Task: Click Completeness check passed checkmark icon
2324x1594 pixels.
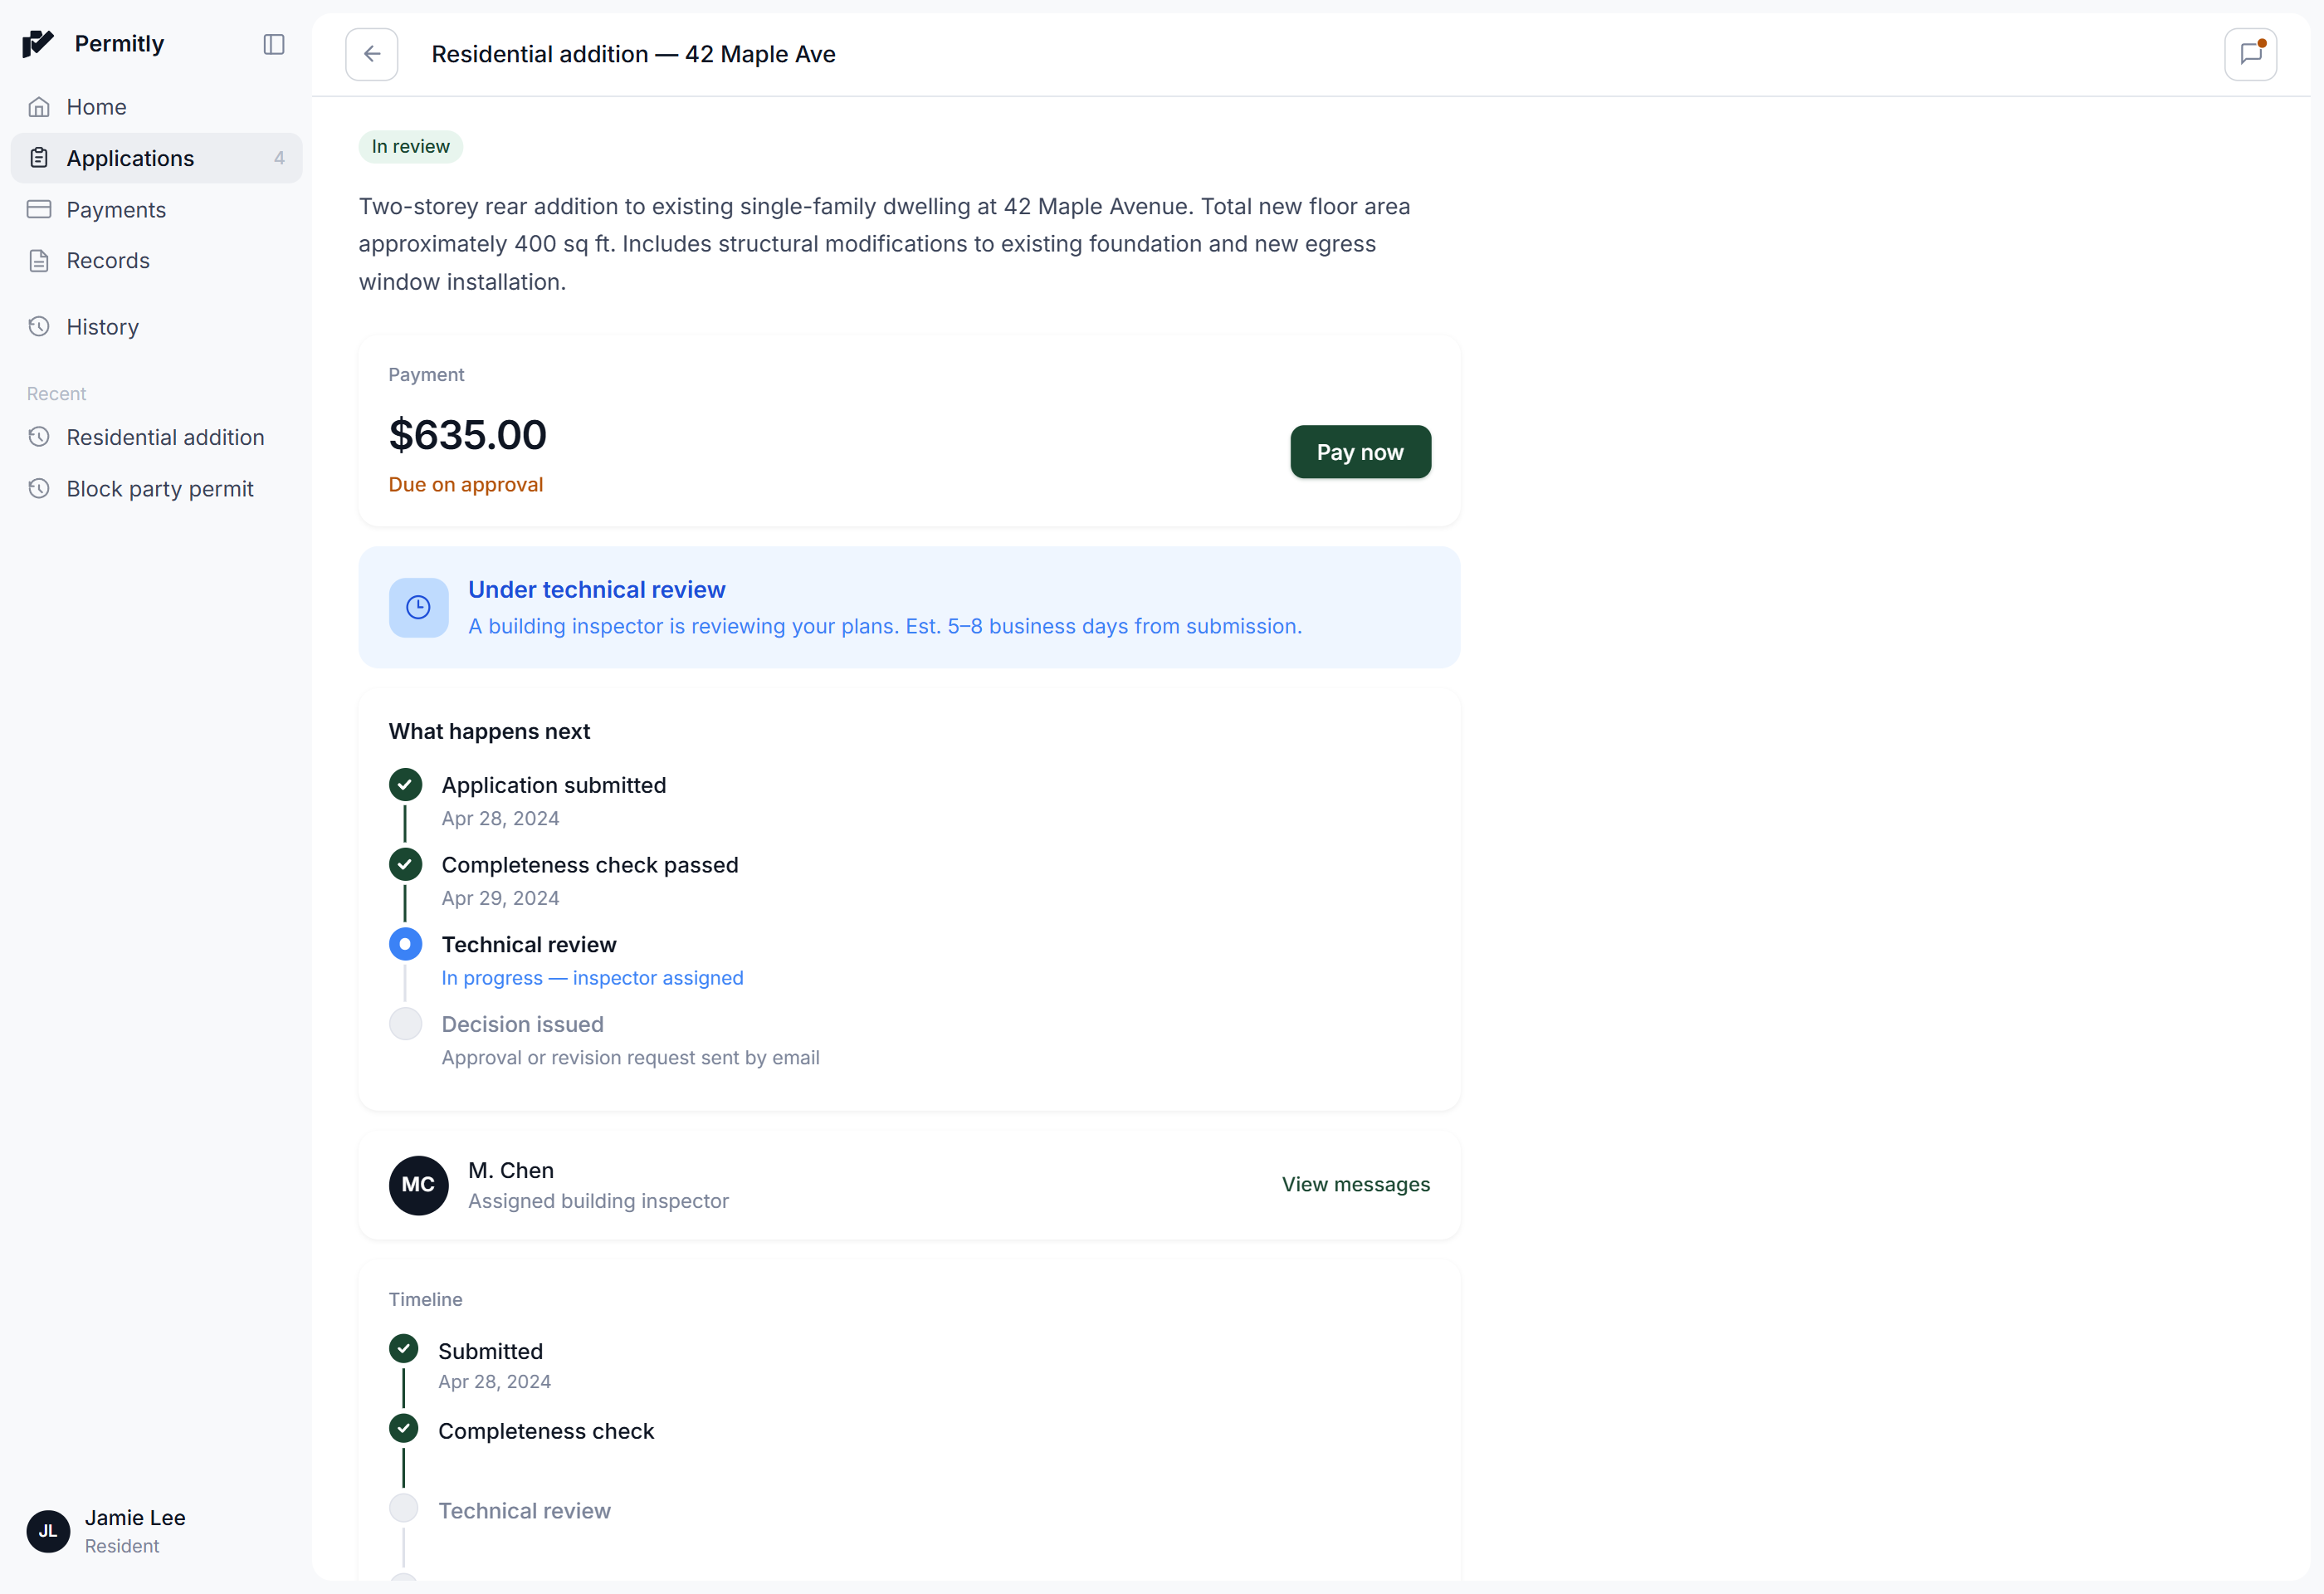Action: click(x=405, y=865)
